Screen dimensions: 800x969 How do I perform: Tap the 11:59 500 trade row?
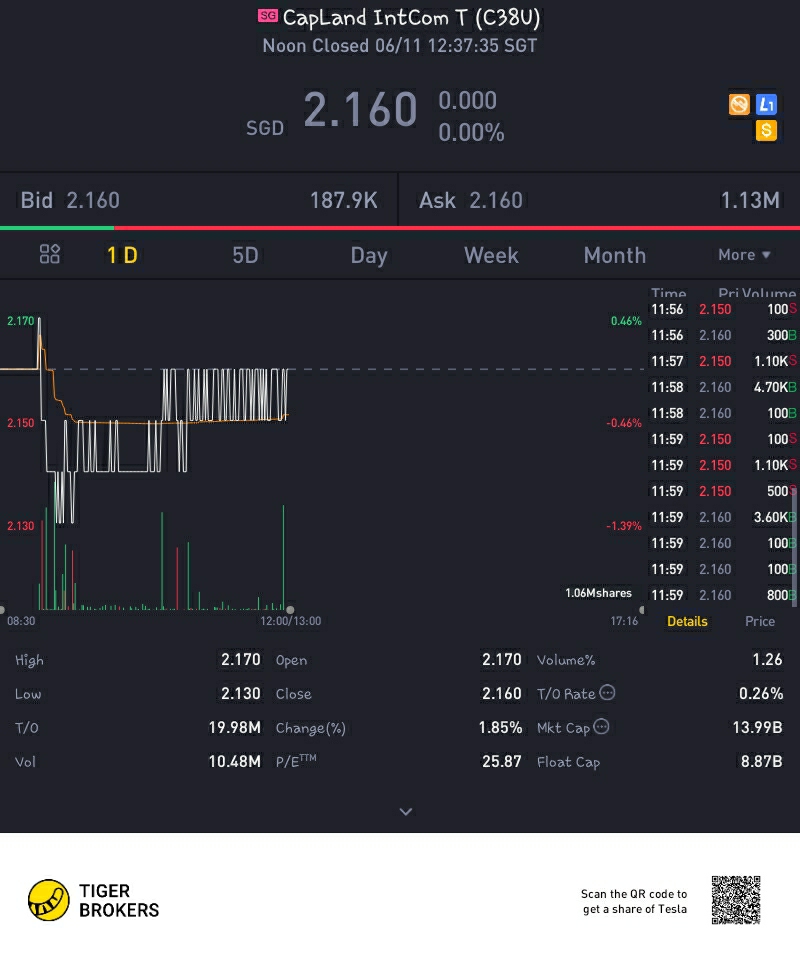pyautogui.click(x=723, y=491)
